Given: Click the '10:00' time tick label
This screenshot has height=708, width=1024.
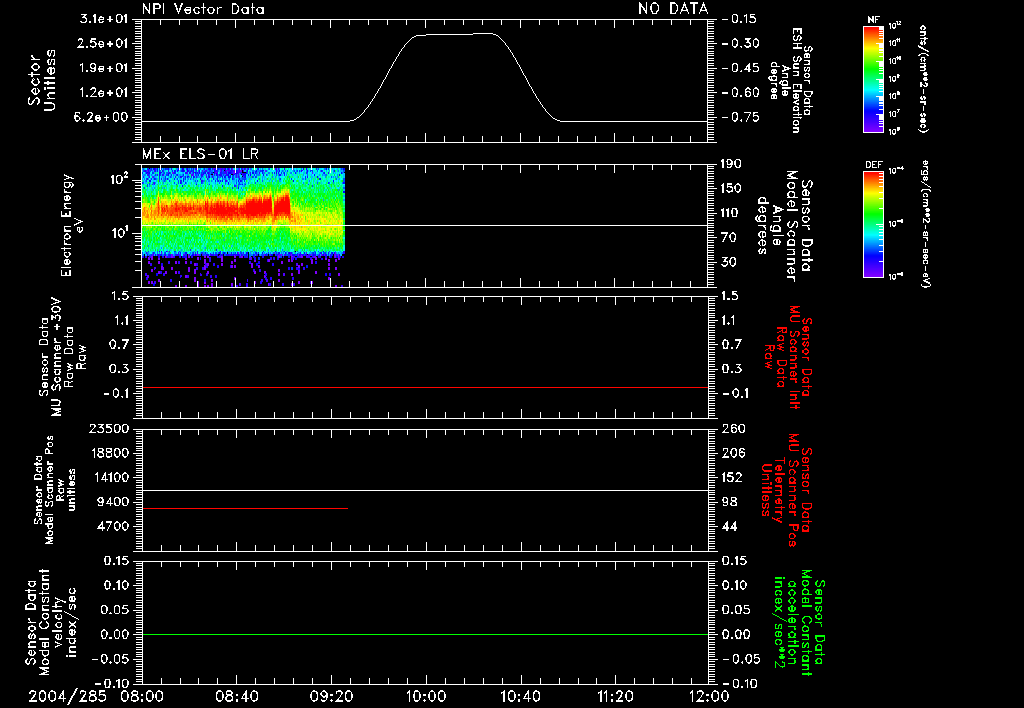Looking at the screenshot, I should pos(425,696).
